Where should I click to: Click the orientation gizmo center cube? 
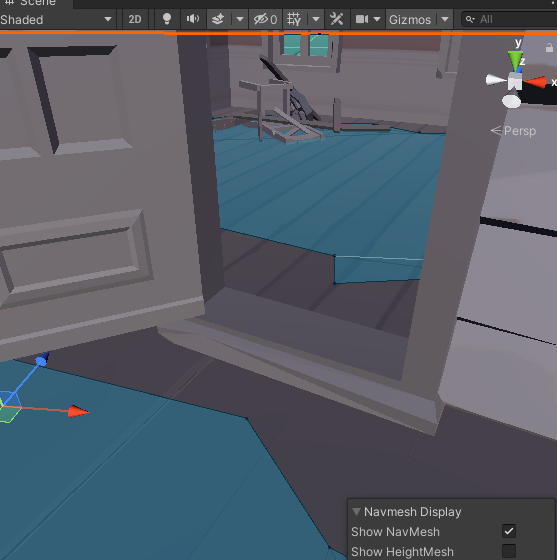tap(515, 81)
